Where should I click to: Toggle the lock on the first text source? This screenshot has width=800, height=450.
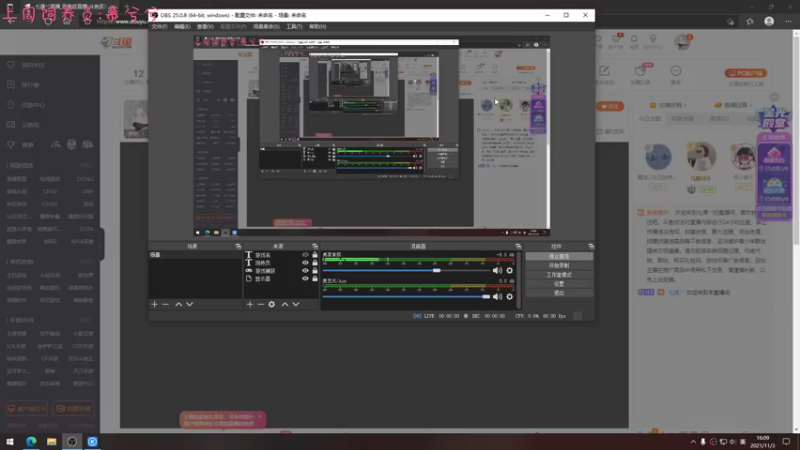pos(315,255)
